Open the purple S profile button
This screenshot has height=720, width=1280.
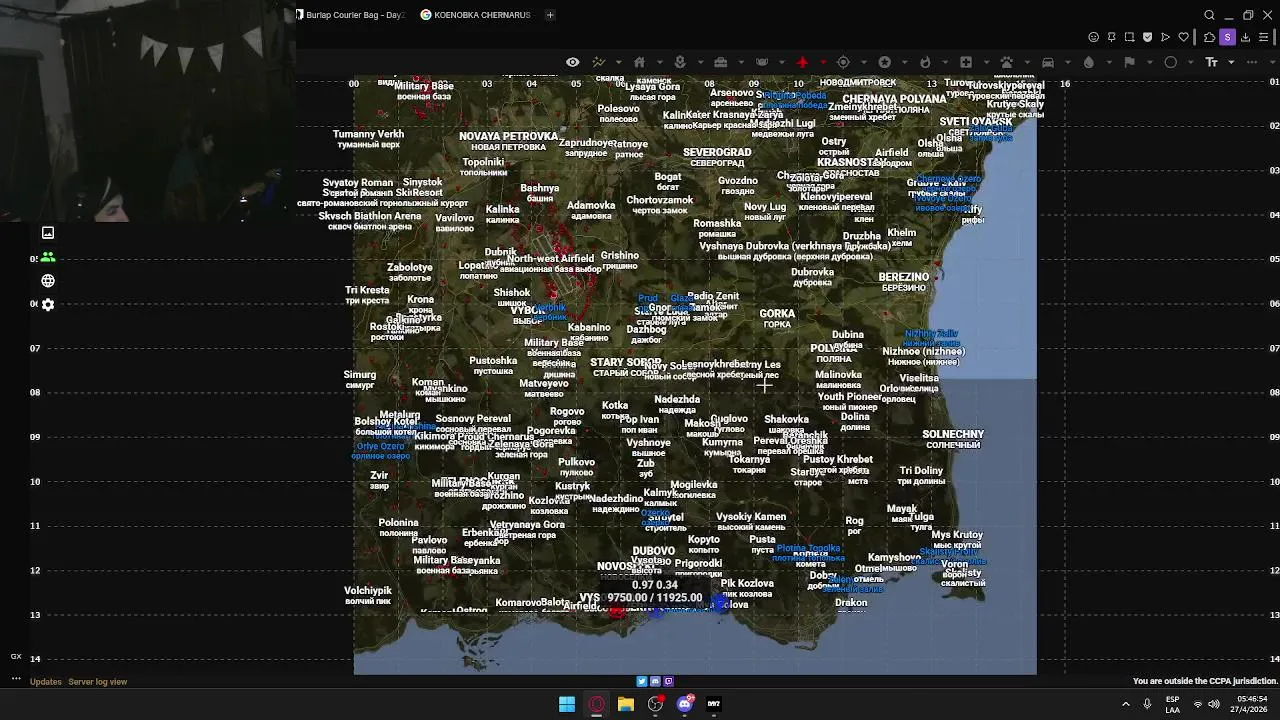coord(1227,37)
